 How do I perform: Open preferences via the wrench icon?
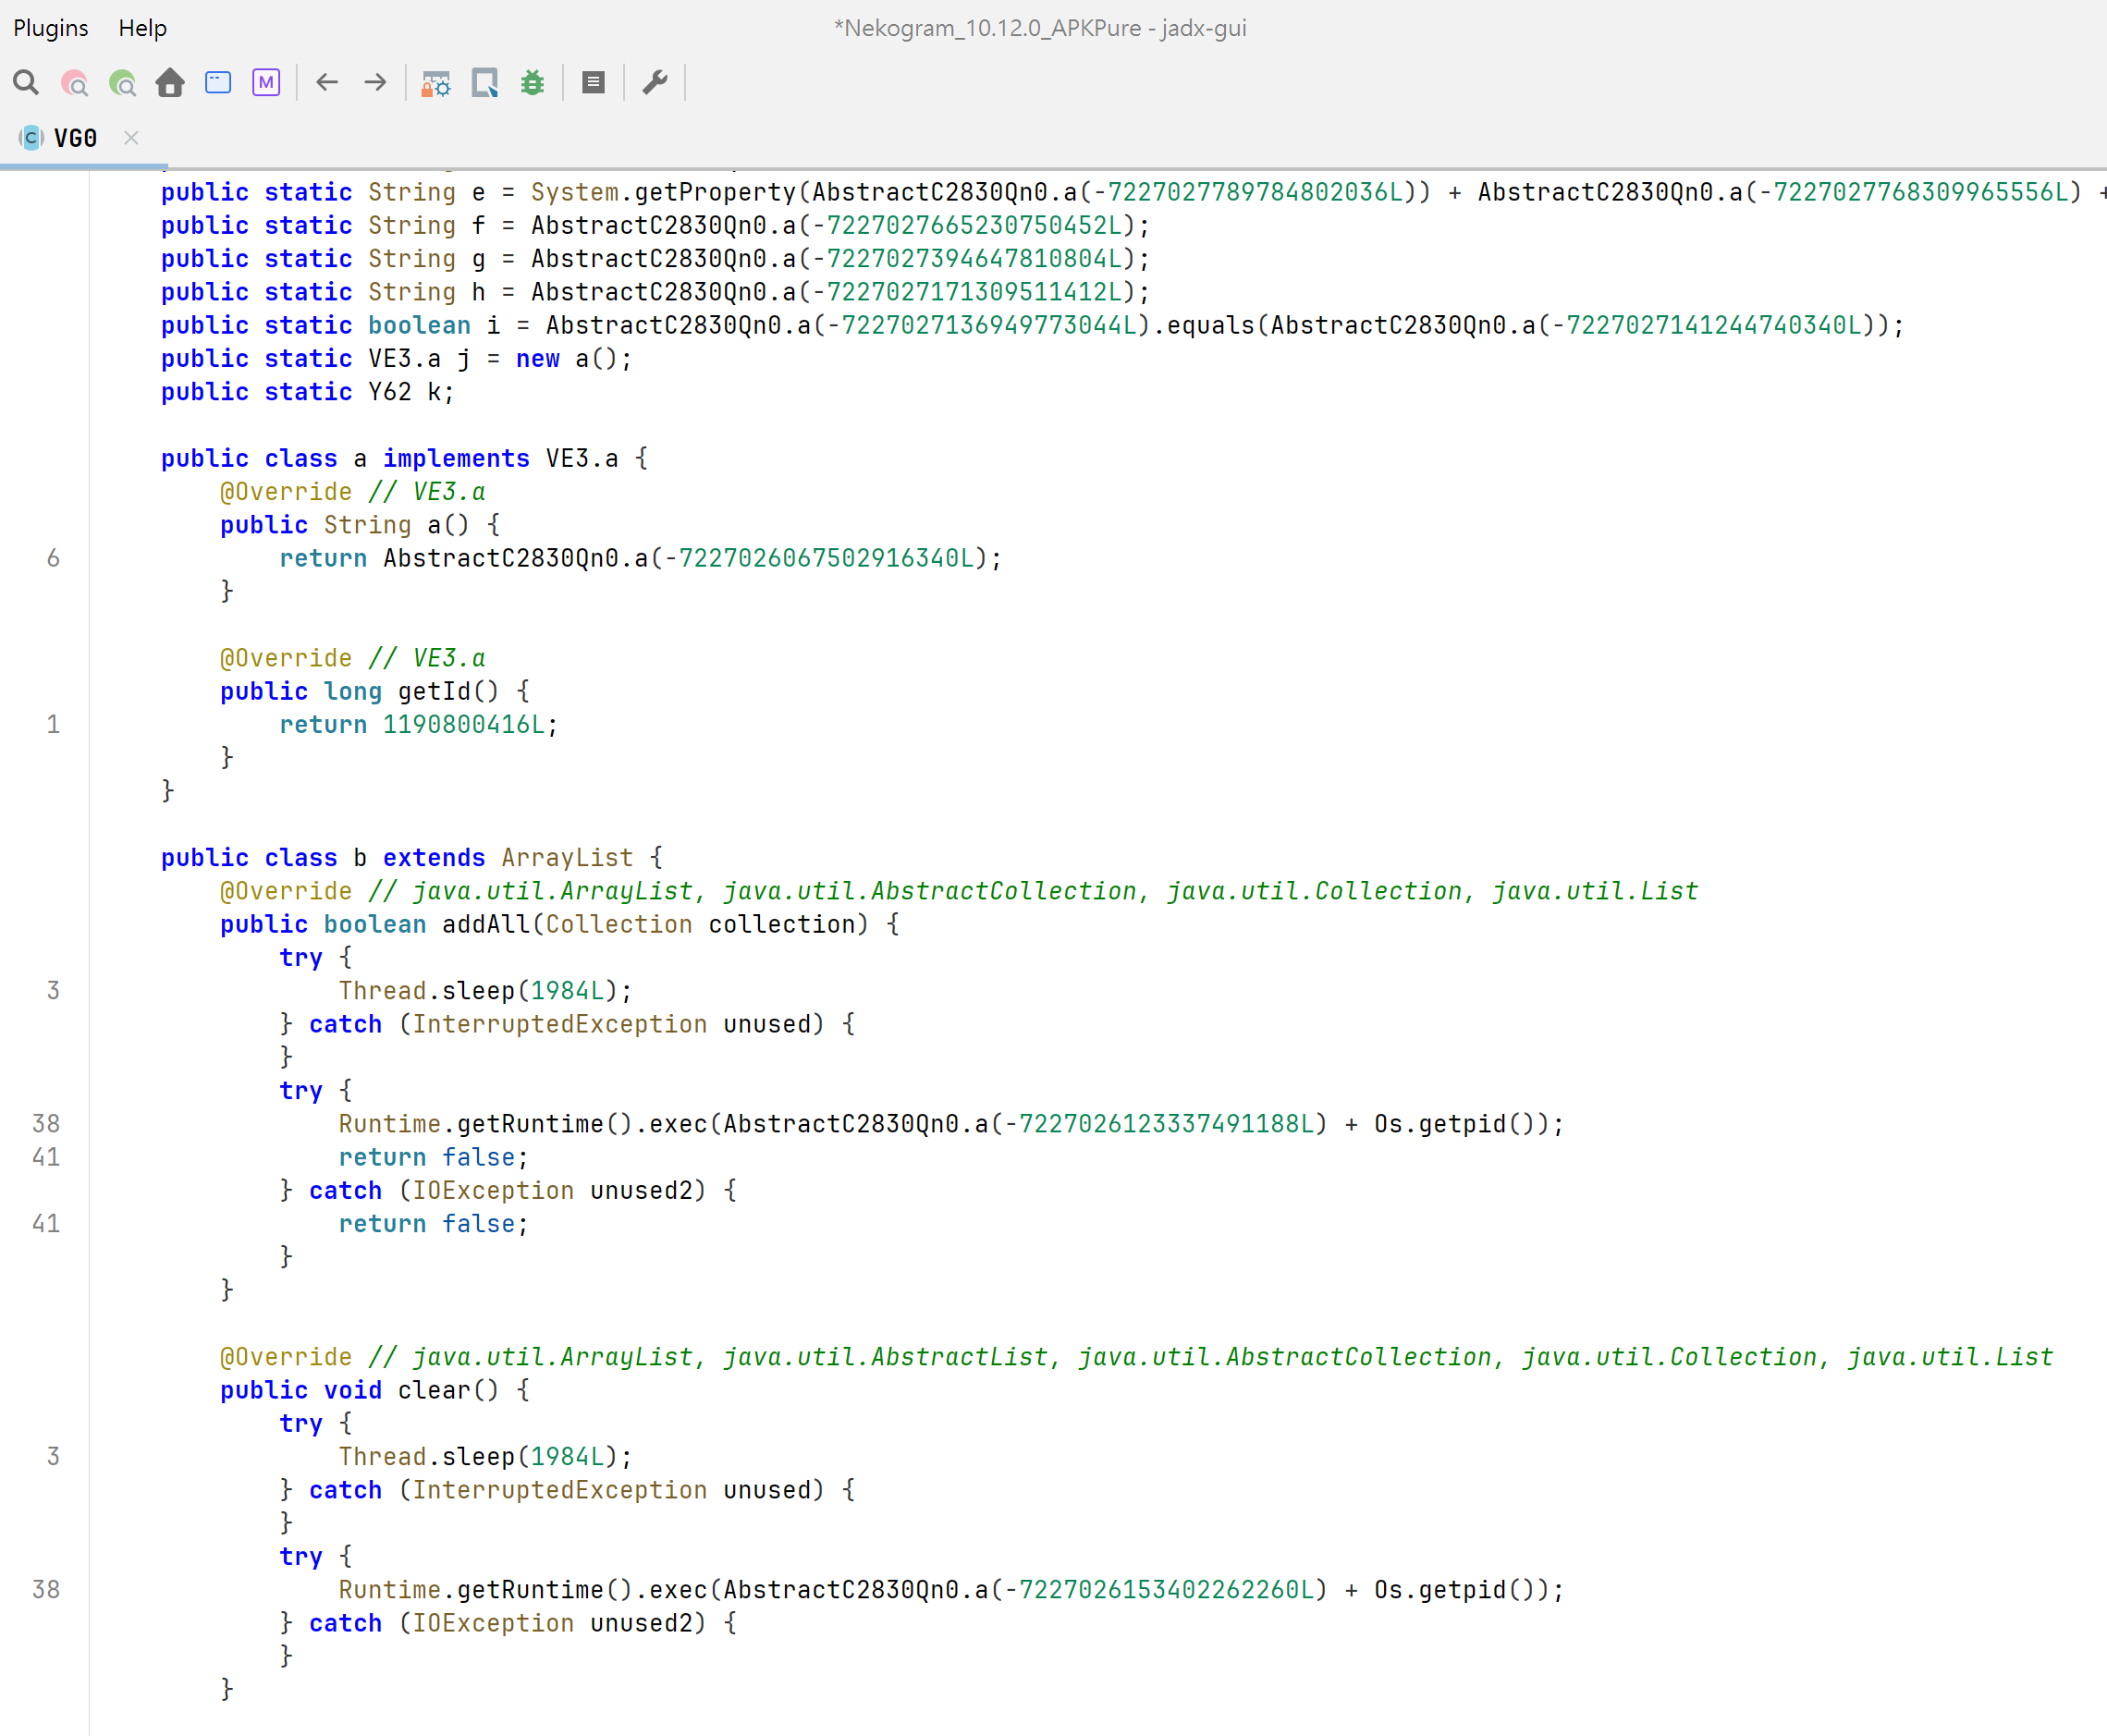pyautogui.click(x=655, y=83)
